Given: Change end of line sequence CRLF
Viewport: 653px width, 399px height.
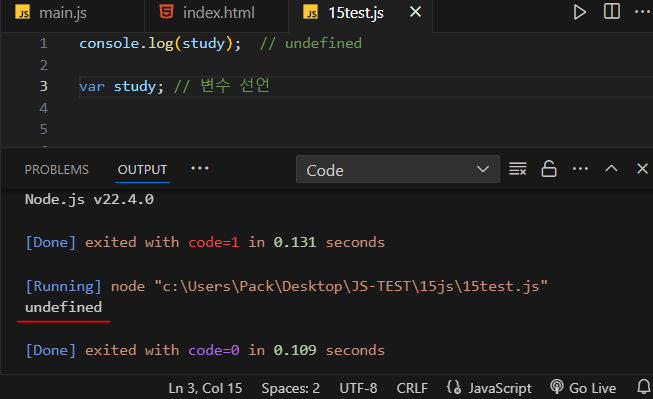Looking at the screenshot, I should [x=412, y=388].
